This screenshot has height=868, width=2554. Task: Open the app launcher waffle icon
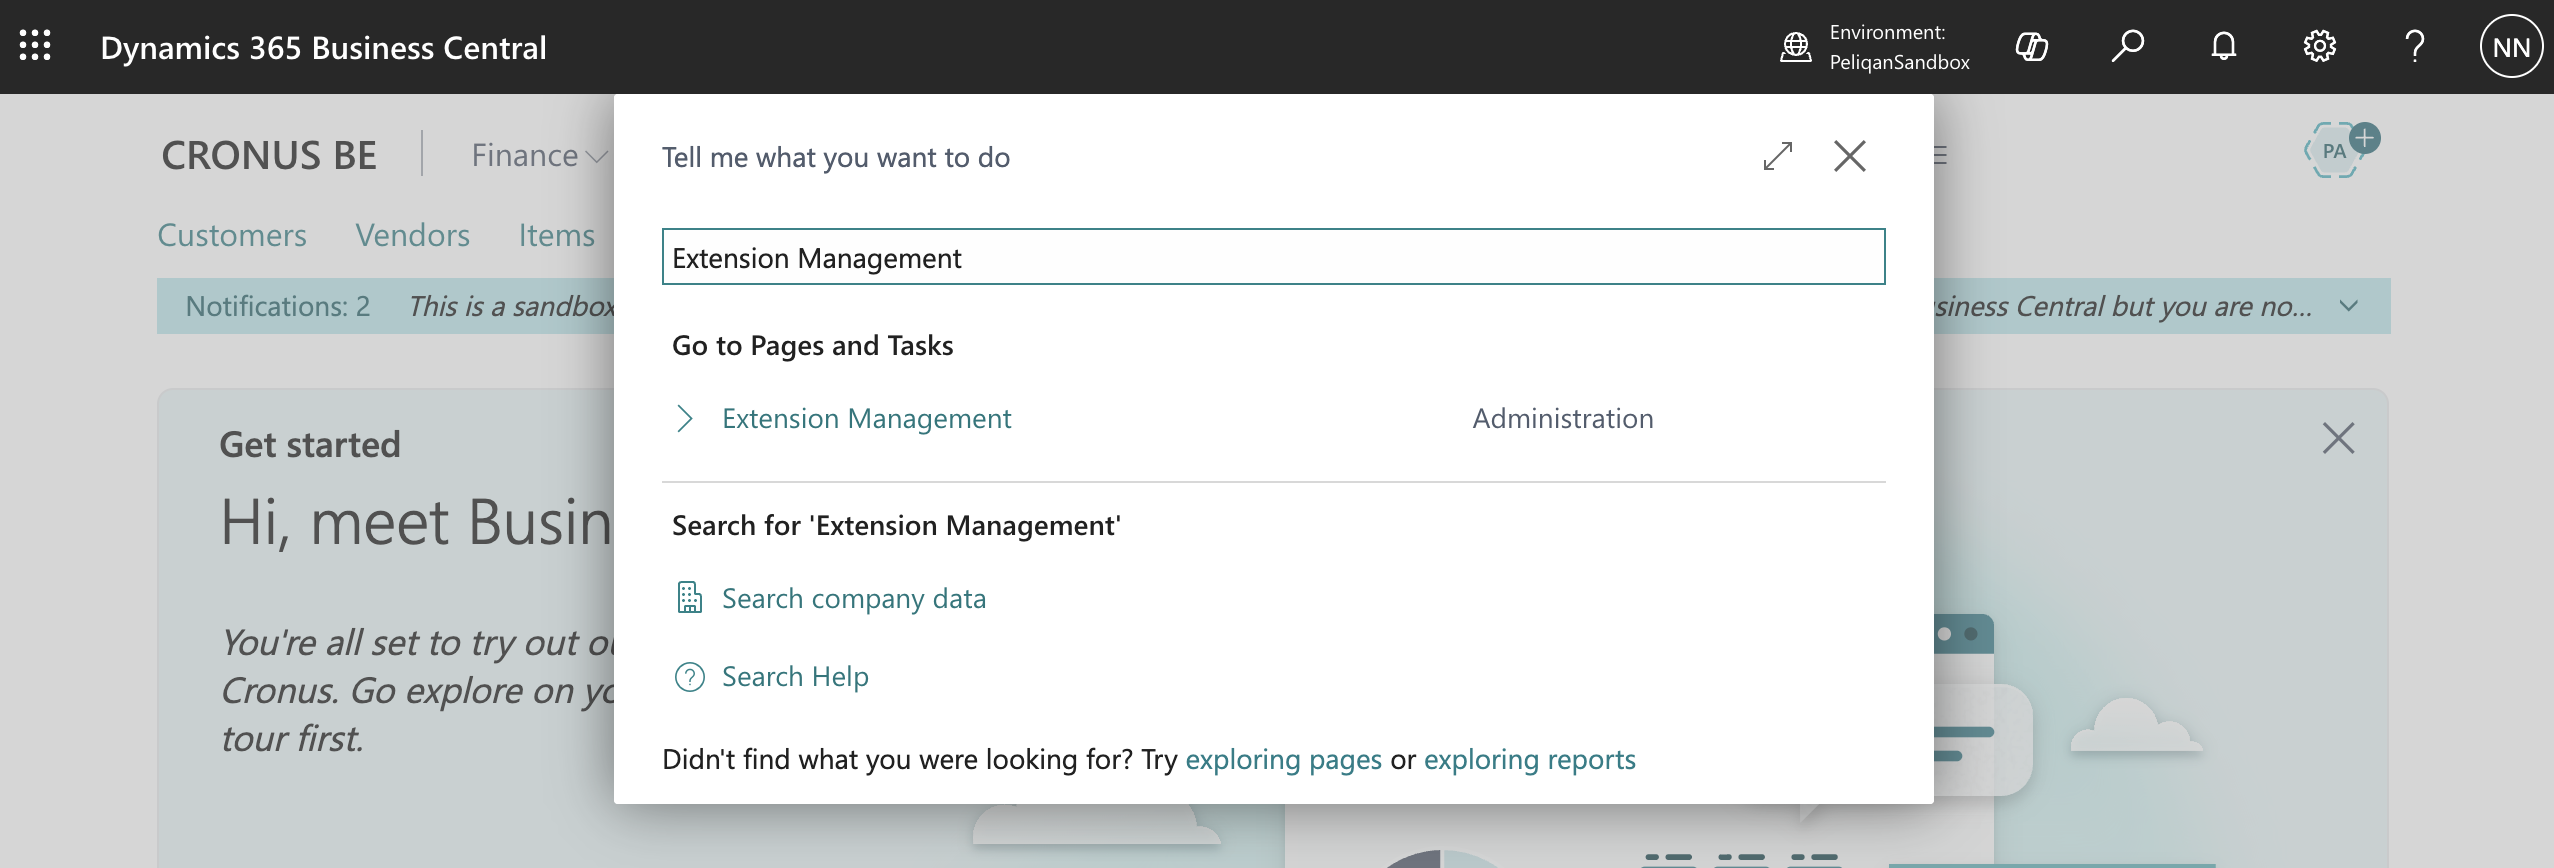pyautogui.click(x=35, y=46)
